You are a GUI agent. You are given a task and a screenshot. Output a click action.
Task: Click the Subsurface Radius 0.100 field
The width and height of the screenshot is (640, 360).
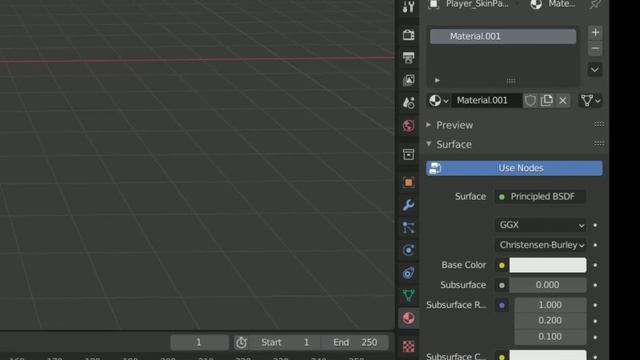pyautogui.click(x=550, y=336)
